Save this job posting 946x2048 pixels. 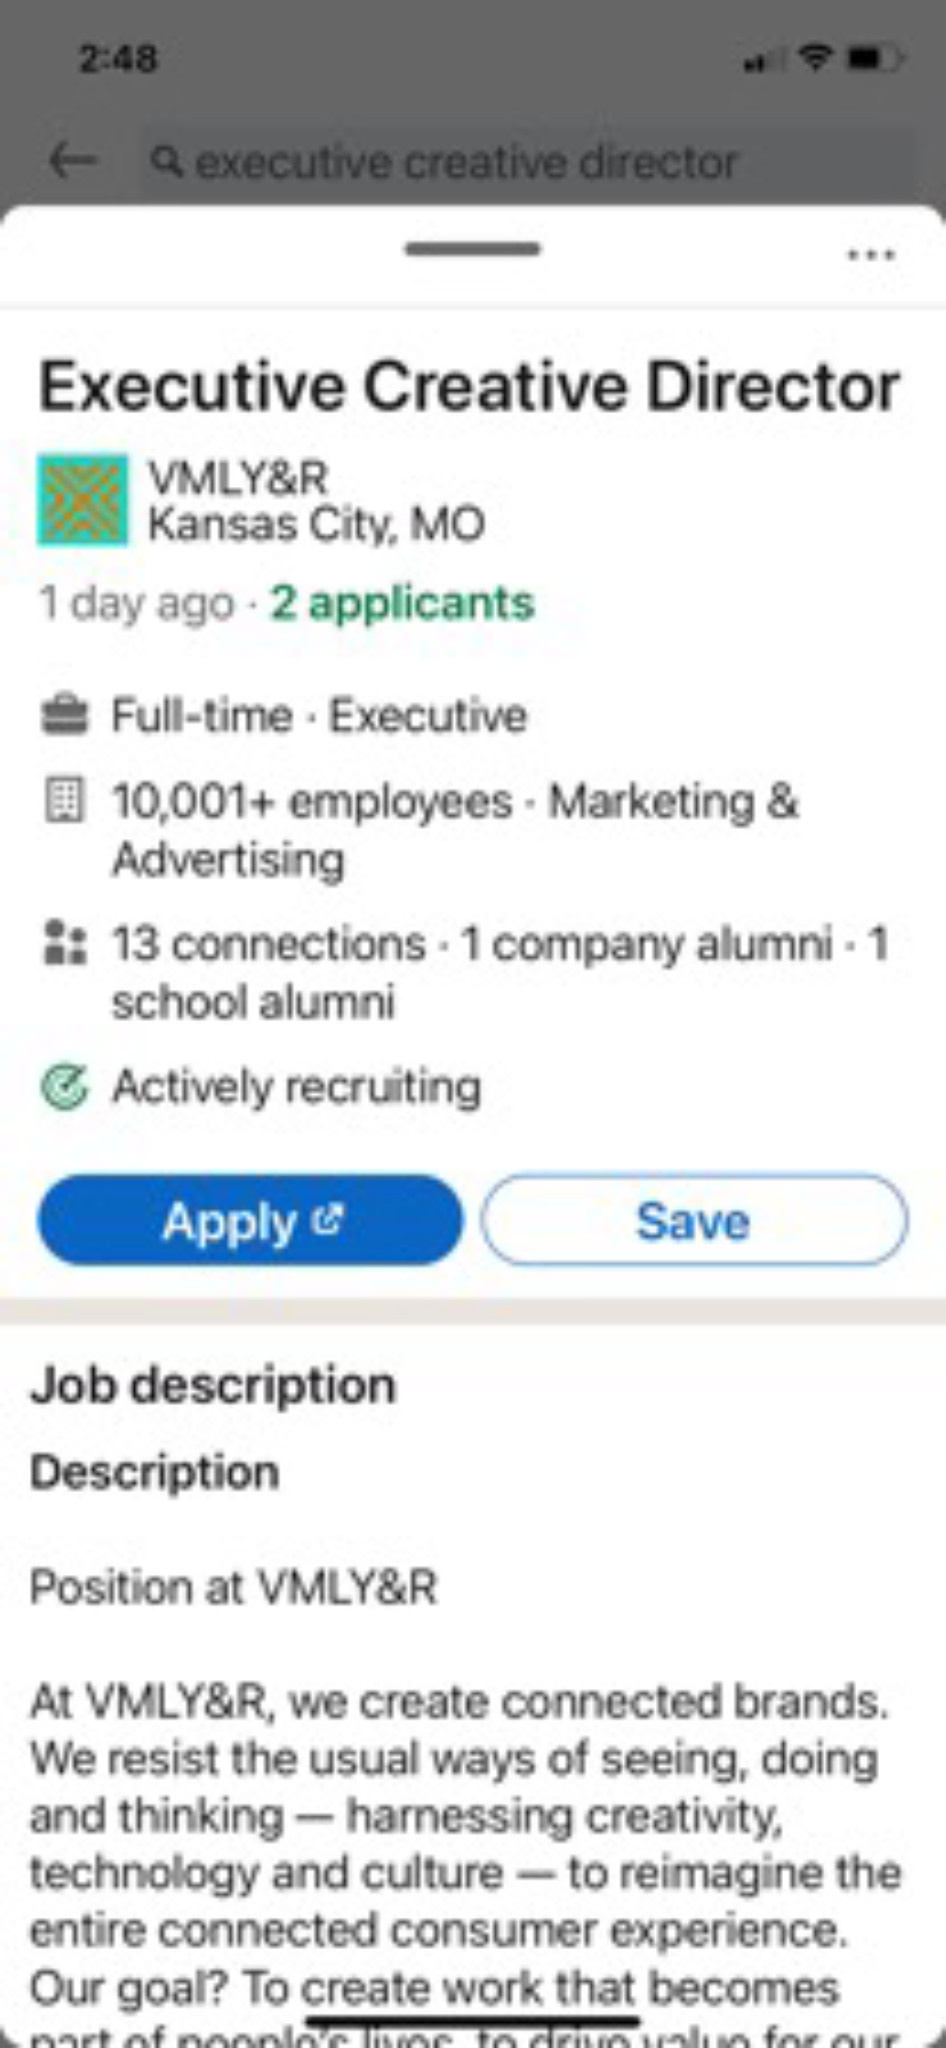(695, 1220)
